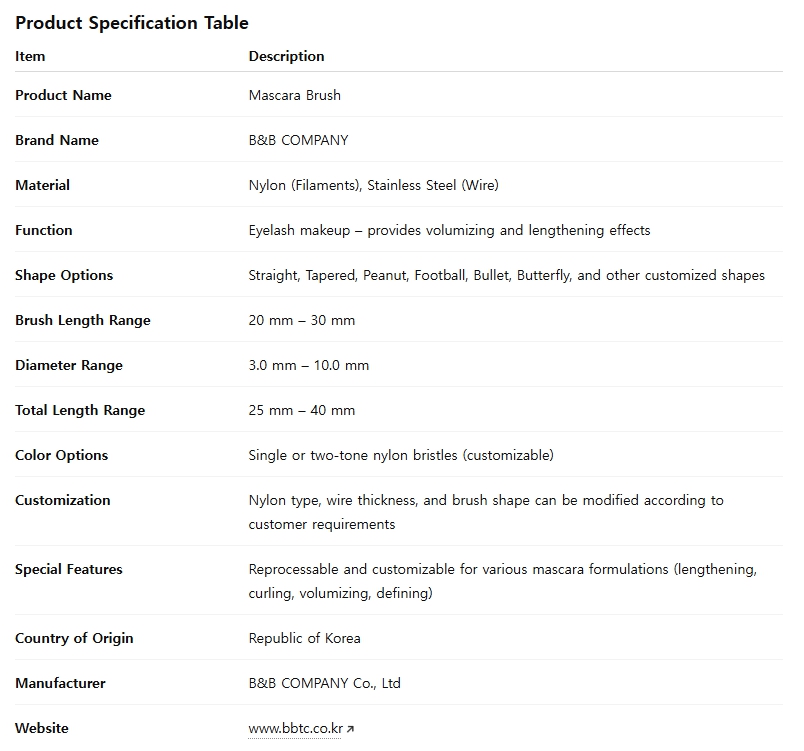The width and height of the screenshot is (804, 751).
Task: Click the 3.0 mm – 10.0 mm diameter value
Action: click(308, 365)
